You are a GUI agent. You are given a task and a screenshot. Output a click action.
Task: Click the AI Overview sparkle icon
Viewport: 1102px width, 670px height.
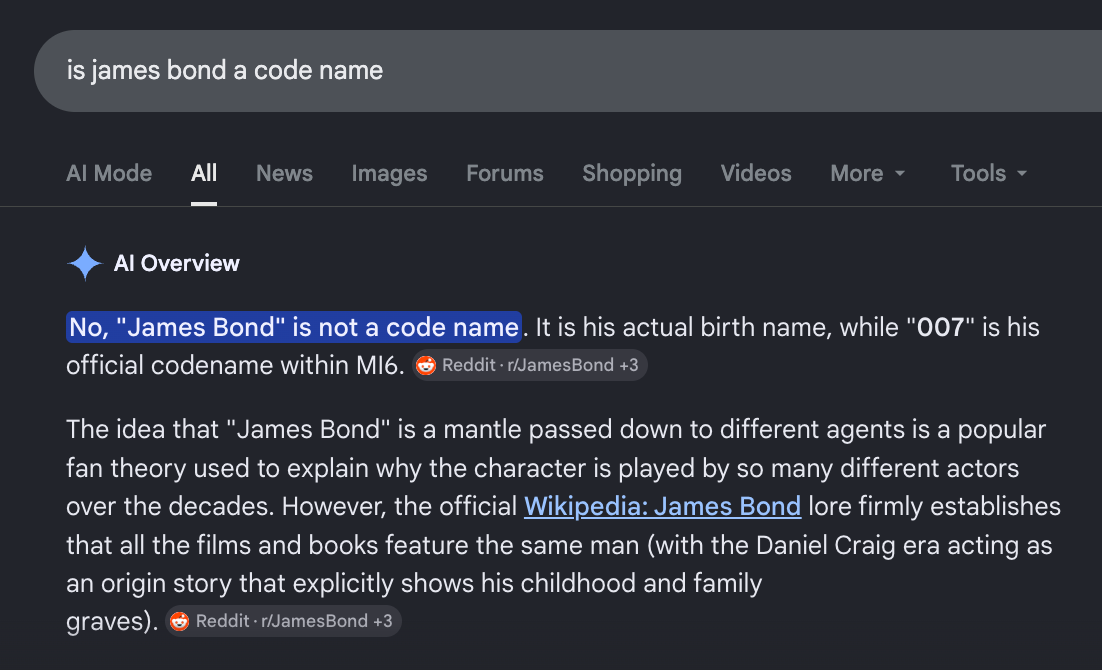85,264
